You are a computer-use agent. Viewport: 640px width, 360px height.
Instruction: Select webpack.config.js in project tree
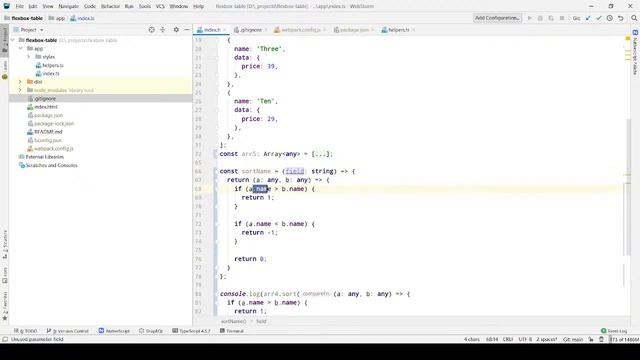(x=50, y=149)
